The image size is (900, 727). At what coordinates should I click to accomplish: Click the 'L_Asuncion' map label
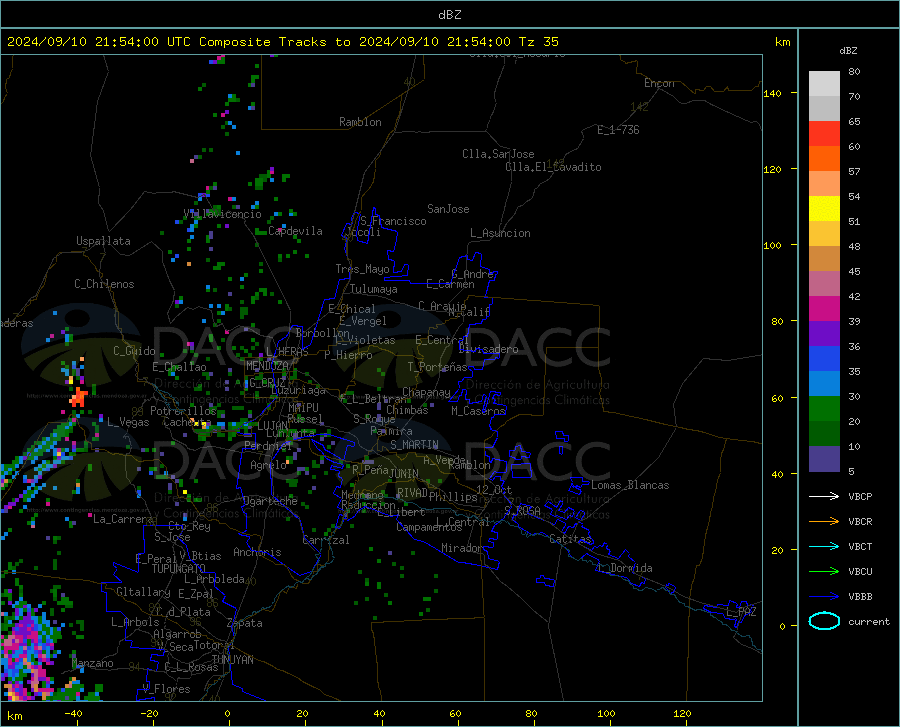coord(500,233)
